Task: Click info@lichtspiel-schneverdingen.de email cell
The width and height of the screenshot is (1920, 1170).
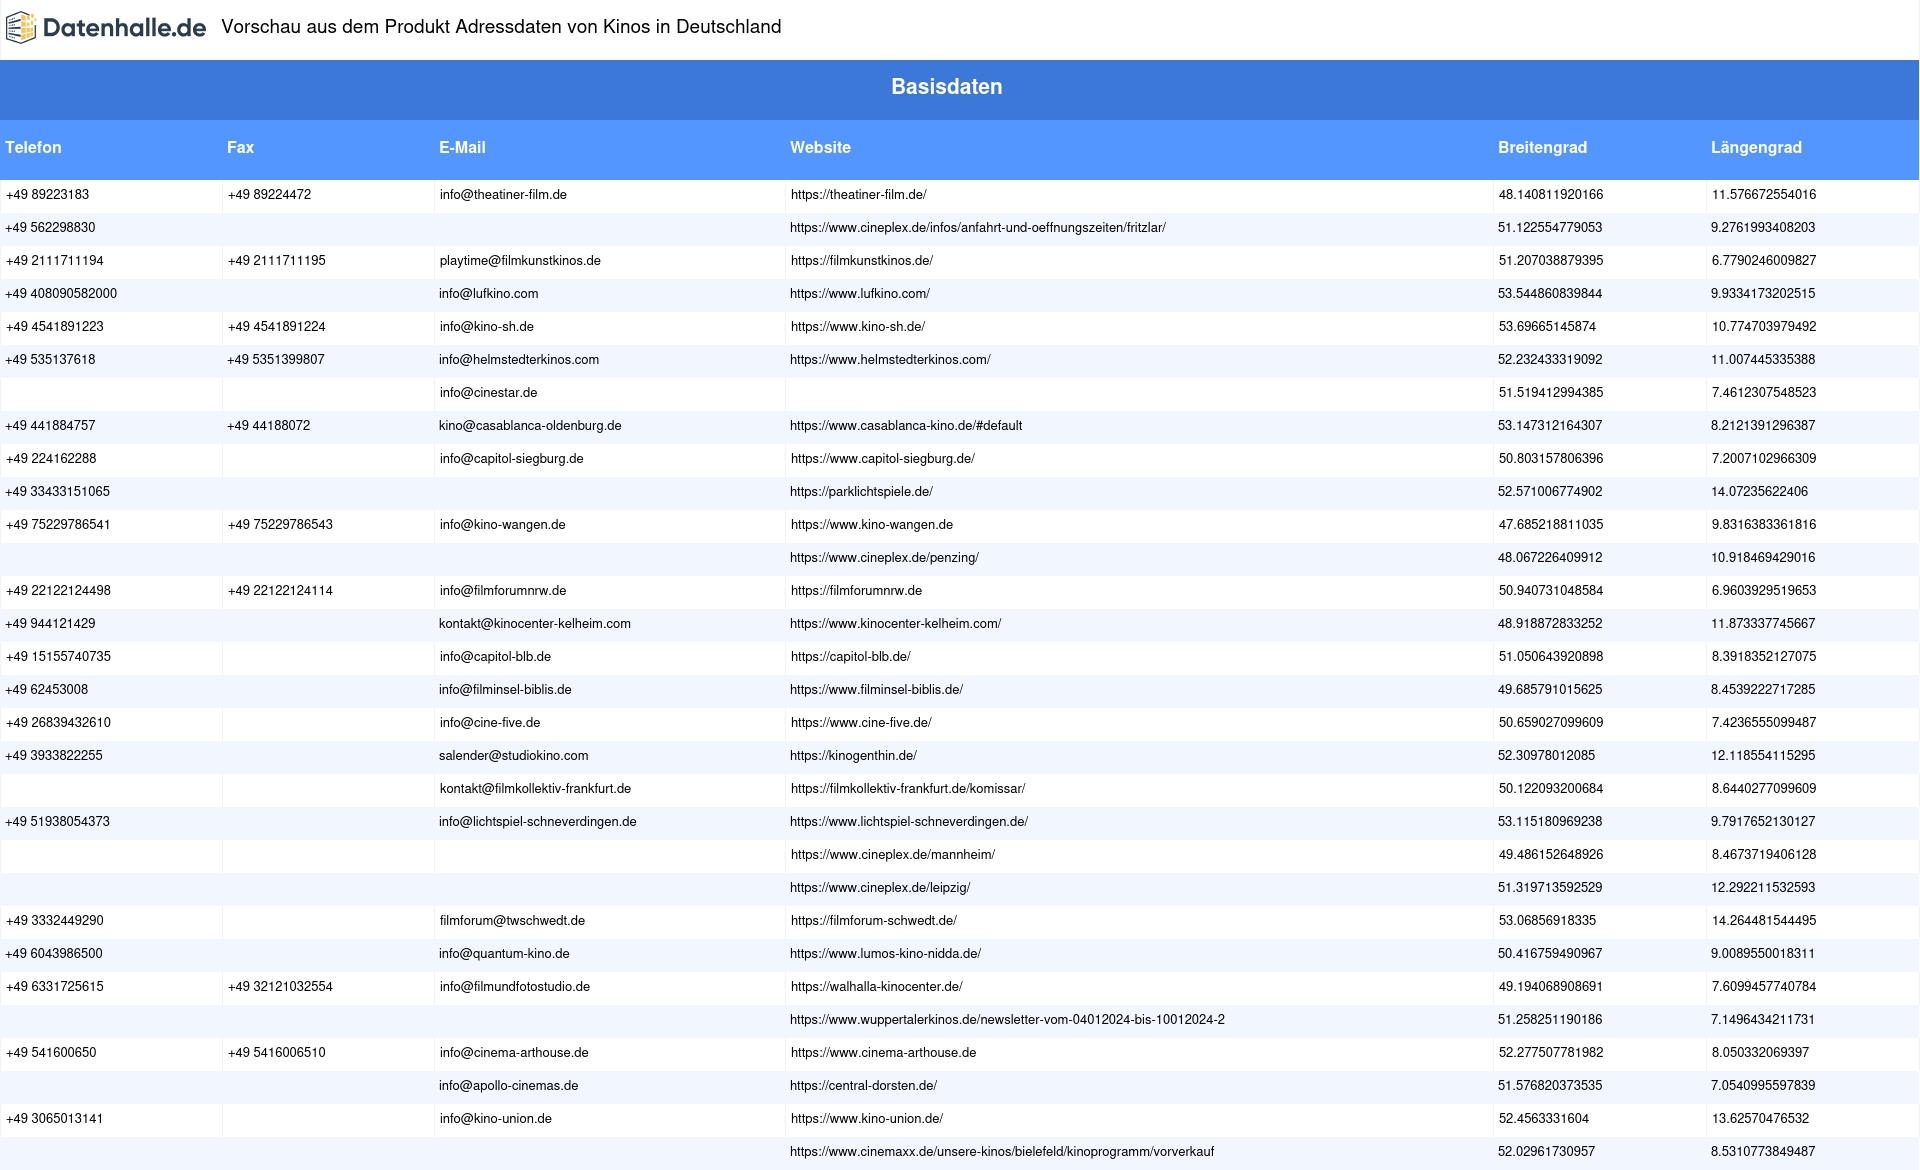Action: (537, 822)
